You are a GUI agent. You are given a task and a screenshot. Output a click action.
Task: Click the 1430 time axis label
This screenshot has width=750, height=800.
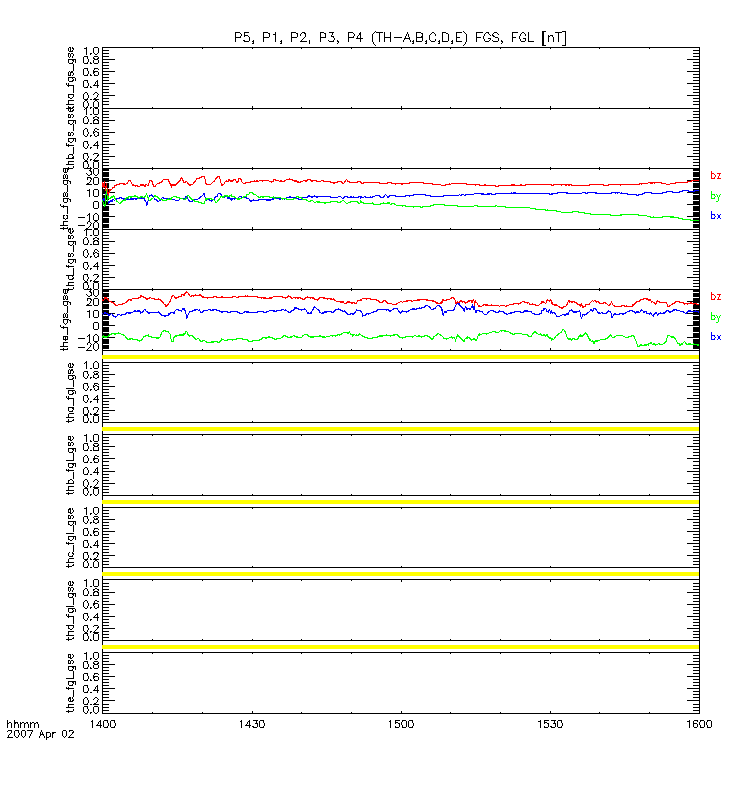pos(252,724)
